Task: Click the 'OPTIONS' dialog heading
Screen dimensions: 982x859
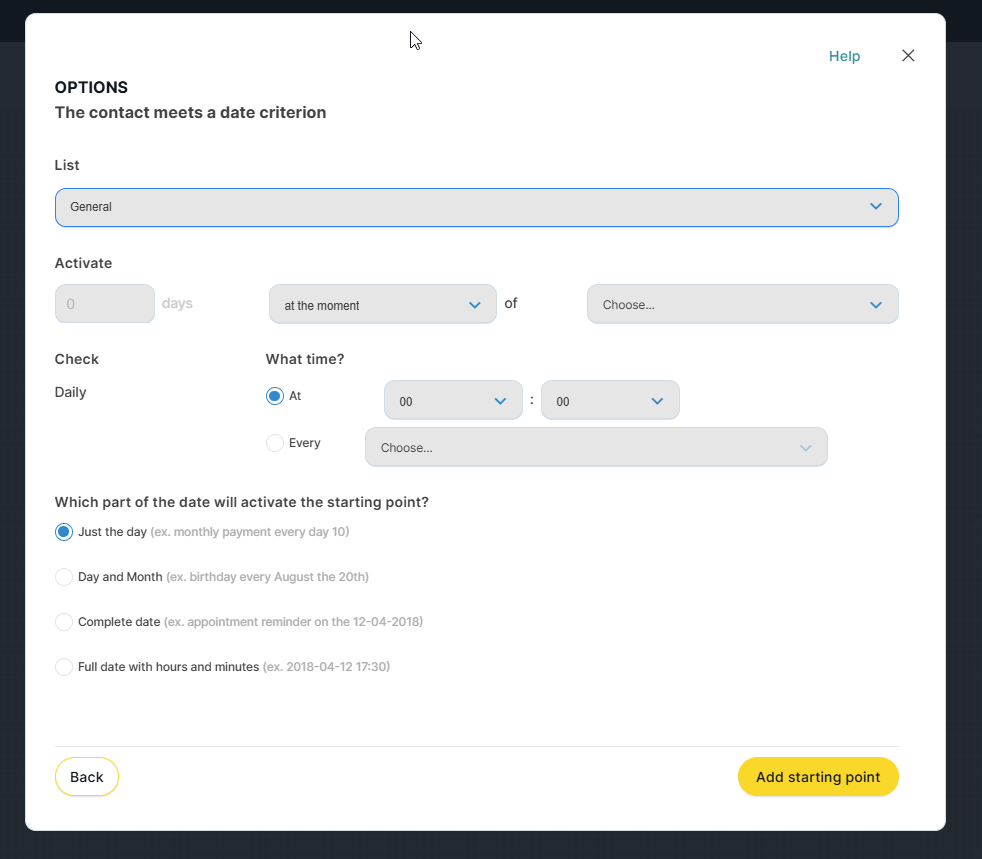Action: click(x=91, y=88)
